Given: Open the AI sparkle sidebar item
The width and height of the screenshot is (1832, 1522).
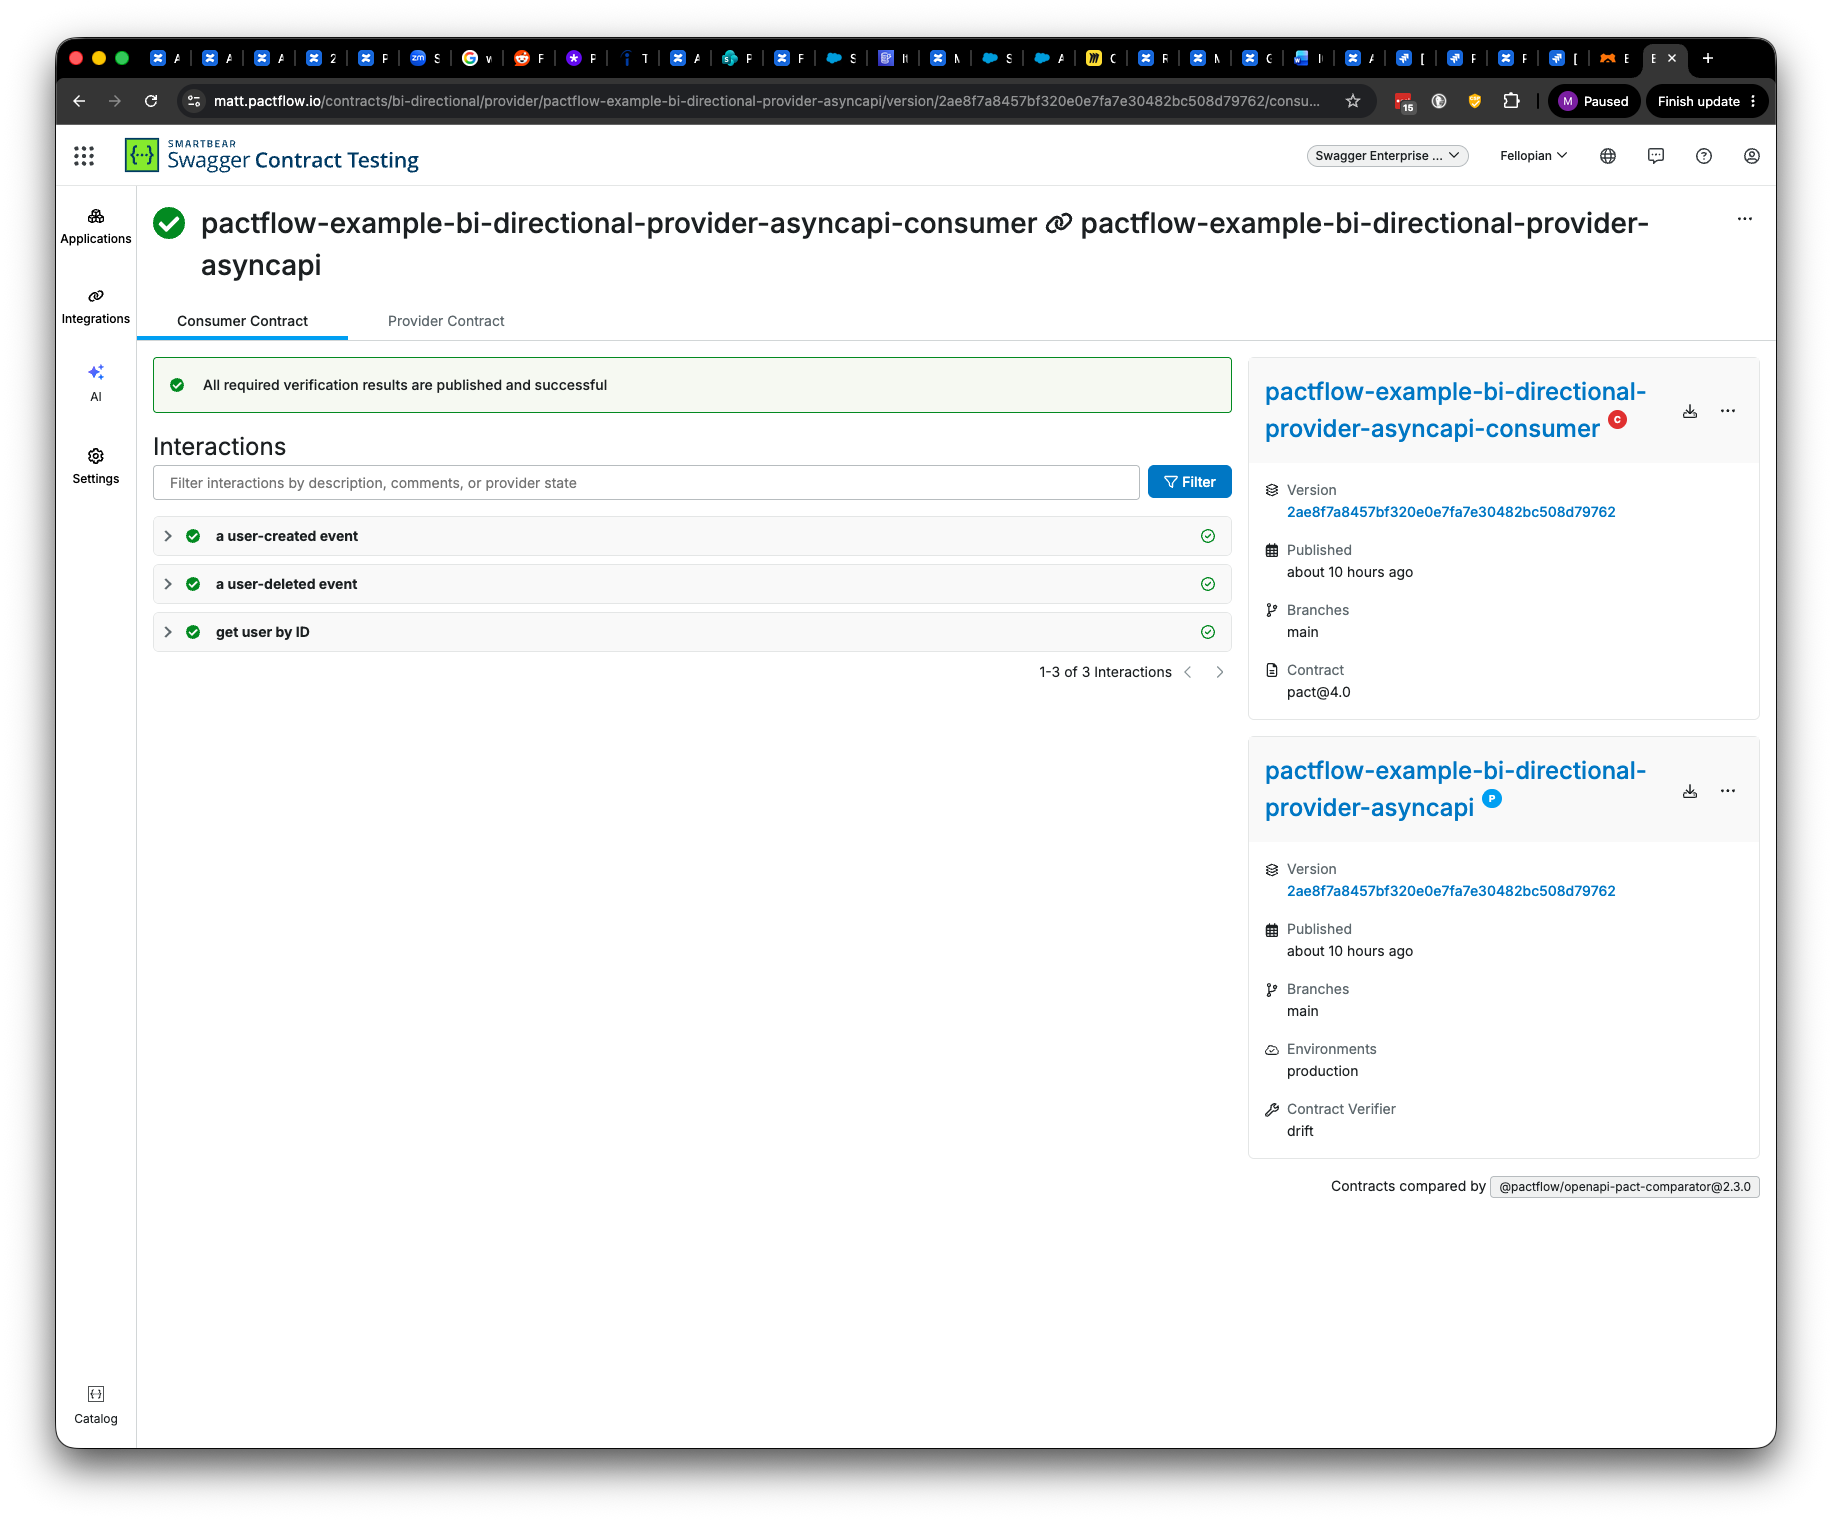Looking at the screenshot, I should (x=96, y=383).
